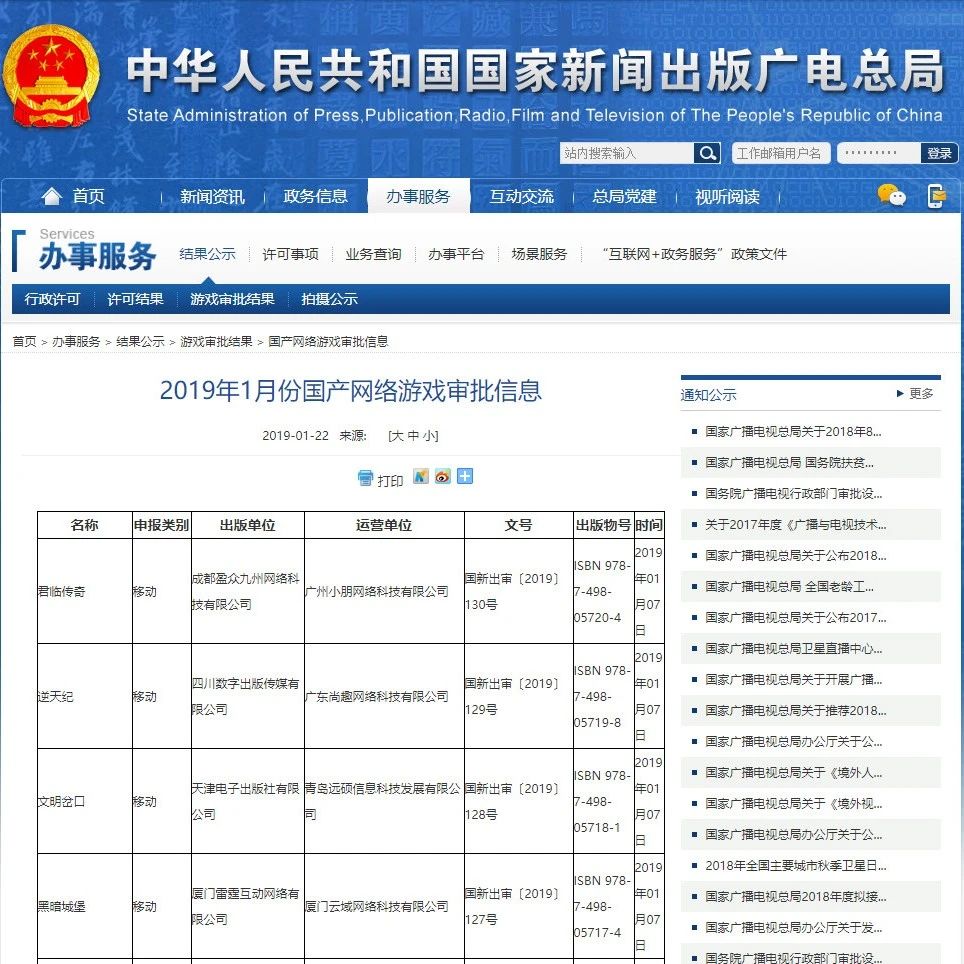Switch to the 拍摄公示 blue bar tab
The image size is (964, 964).
point(330,299)
